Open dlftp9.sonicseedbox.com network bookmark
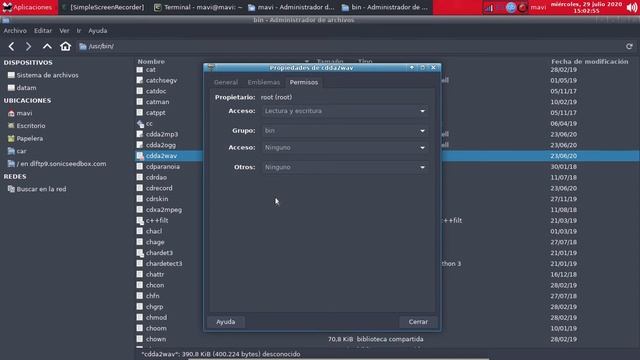Image resolution: width=640 pixels, height=360 pixels. (x=57, y=164)
